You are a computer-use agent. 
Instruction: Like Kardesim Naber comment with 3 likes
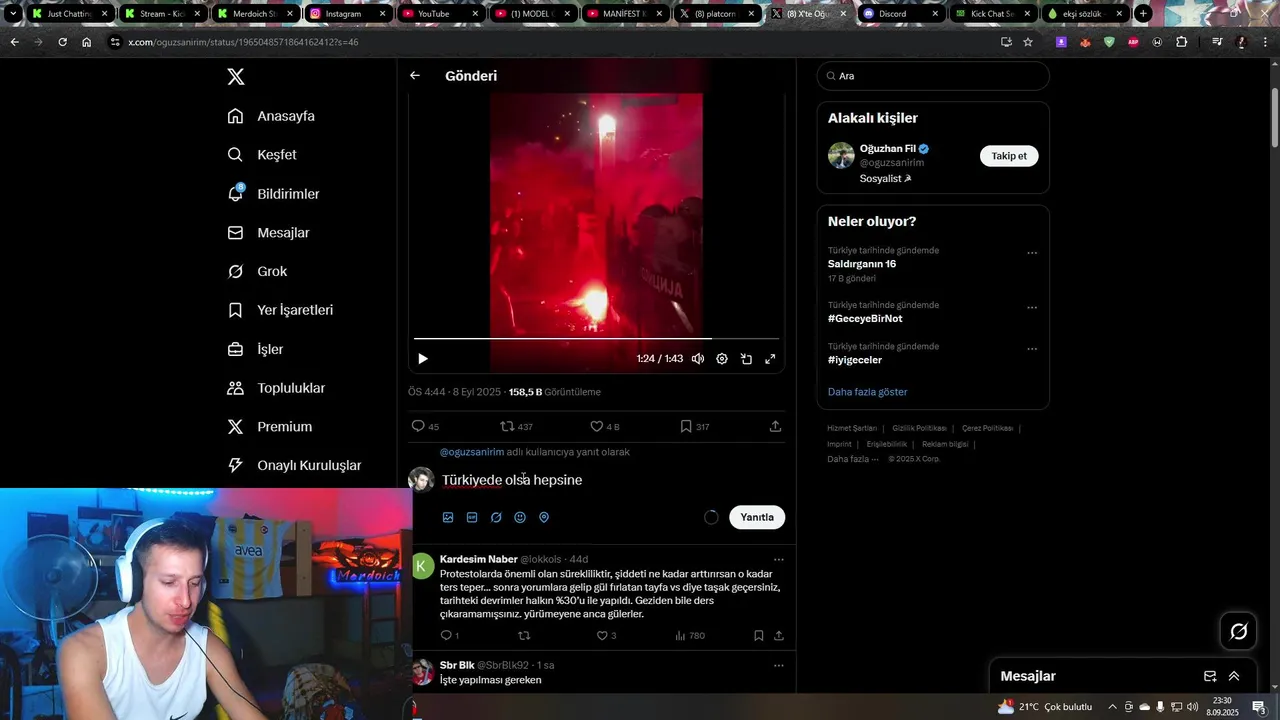(606, 635)
